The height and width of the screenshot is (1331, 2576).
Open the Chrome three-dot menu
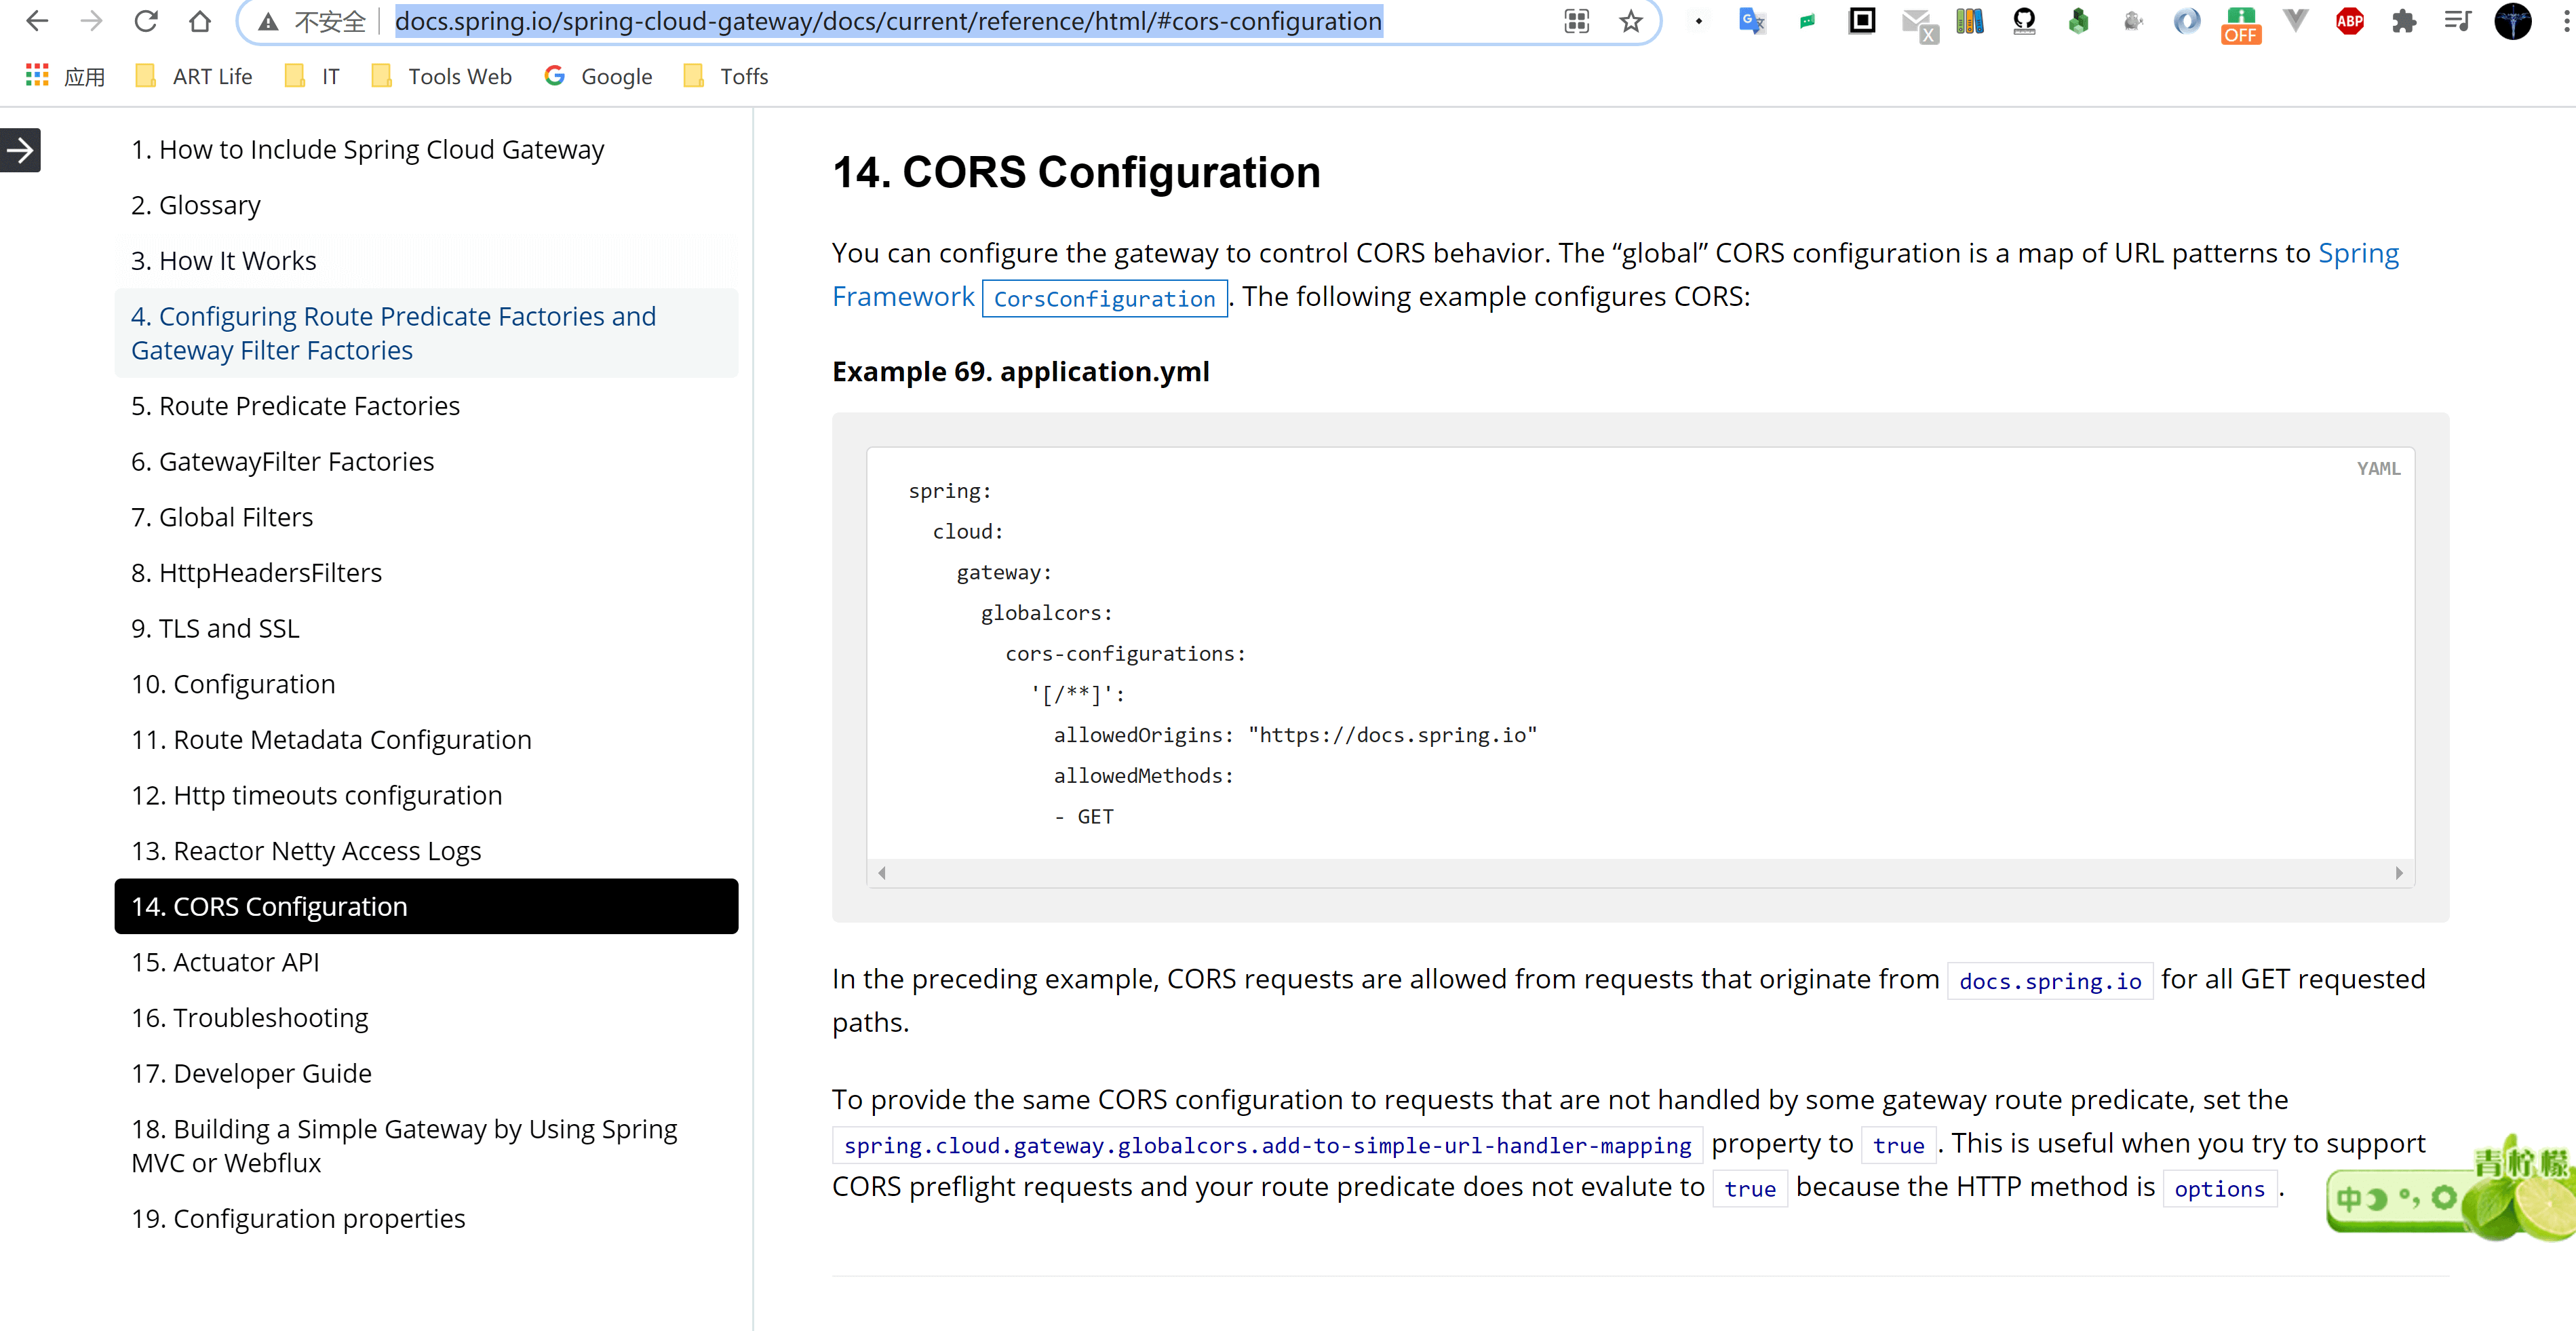click(x=2565, y=21)
